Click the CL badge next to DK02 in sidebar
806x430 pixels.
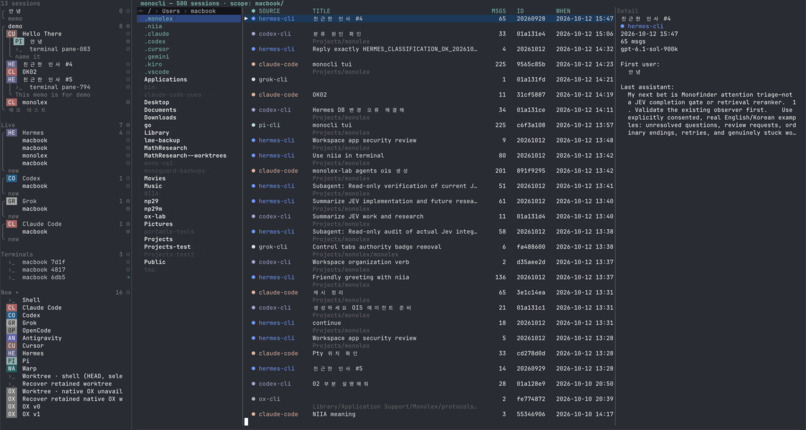11,72
